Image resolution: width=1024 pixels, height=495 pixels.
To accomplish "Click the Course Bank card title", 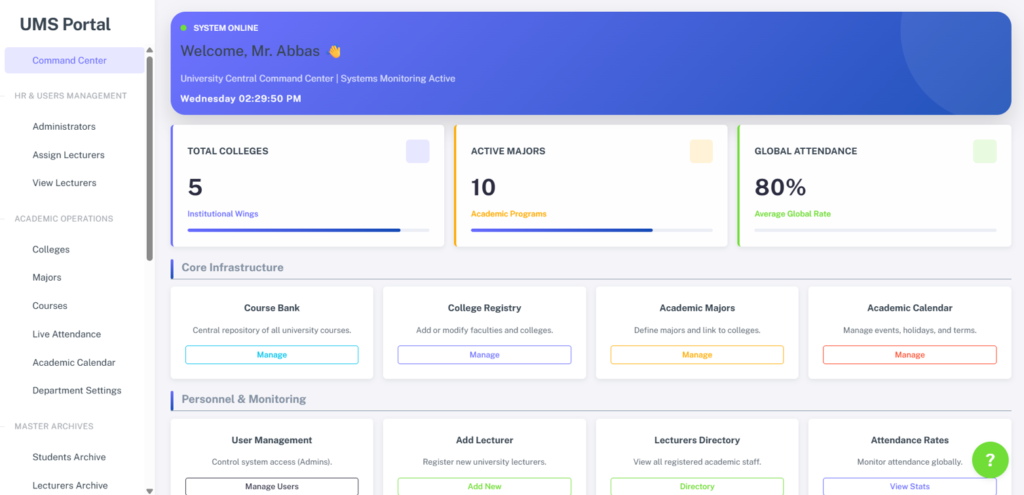I will tap(272, 308).
